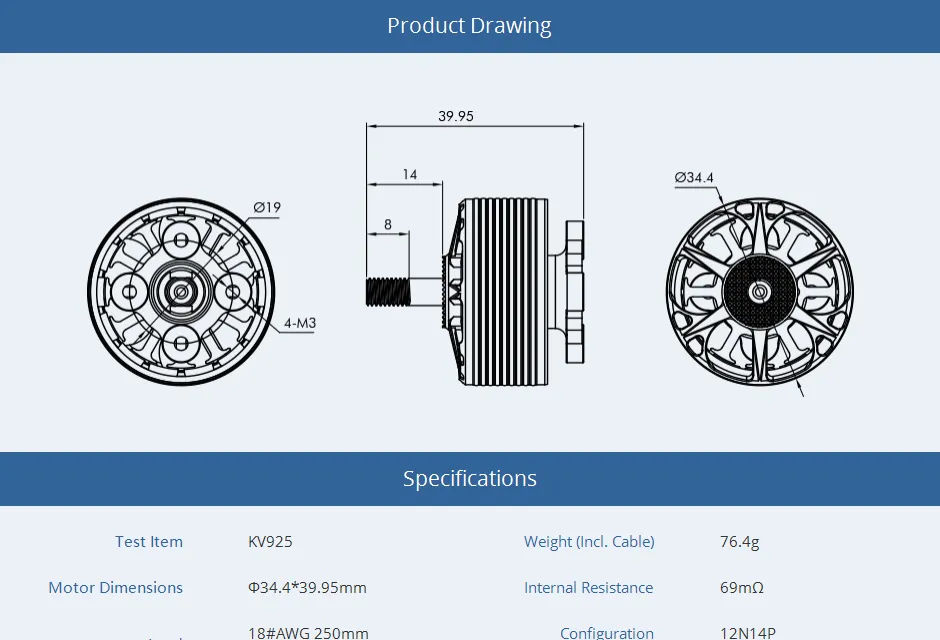Click the Ø34.4 diameter label
This screenshot has width=940, height=640.
(x=694, y=177)
